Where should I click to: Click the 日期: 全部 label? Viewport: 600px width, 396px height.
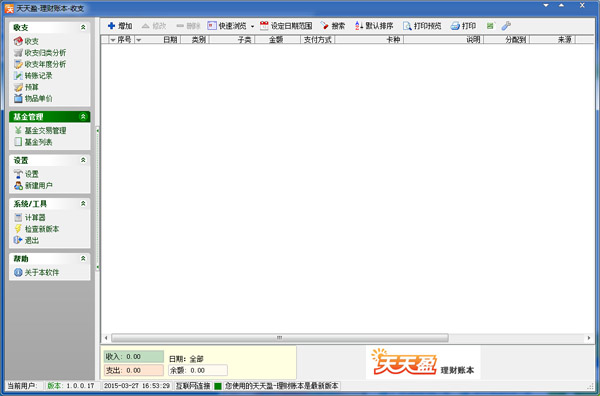[186, 359]
